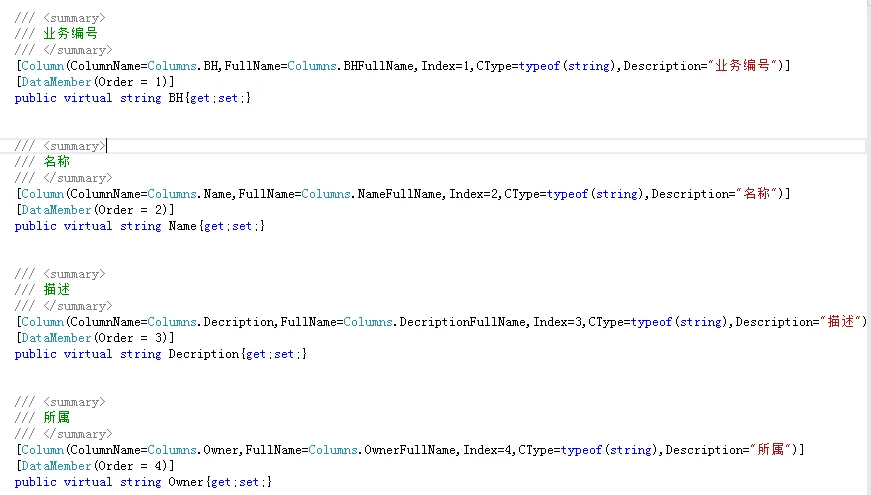The width and height of the screenshot is (871, 495).
Task: Click Index=4 in the Column attribute
Action: point(487,450)
